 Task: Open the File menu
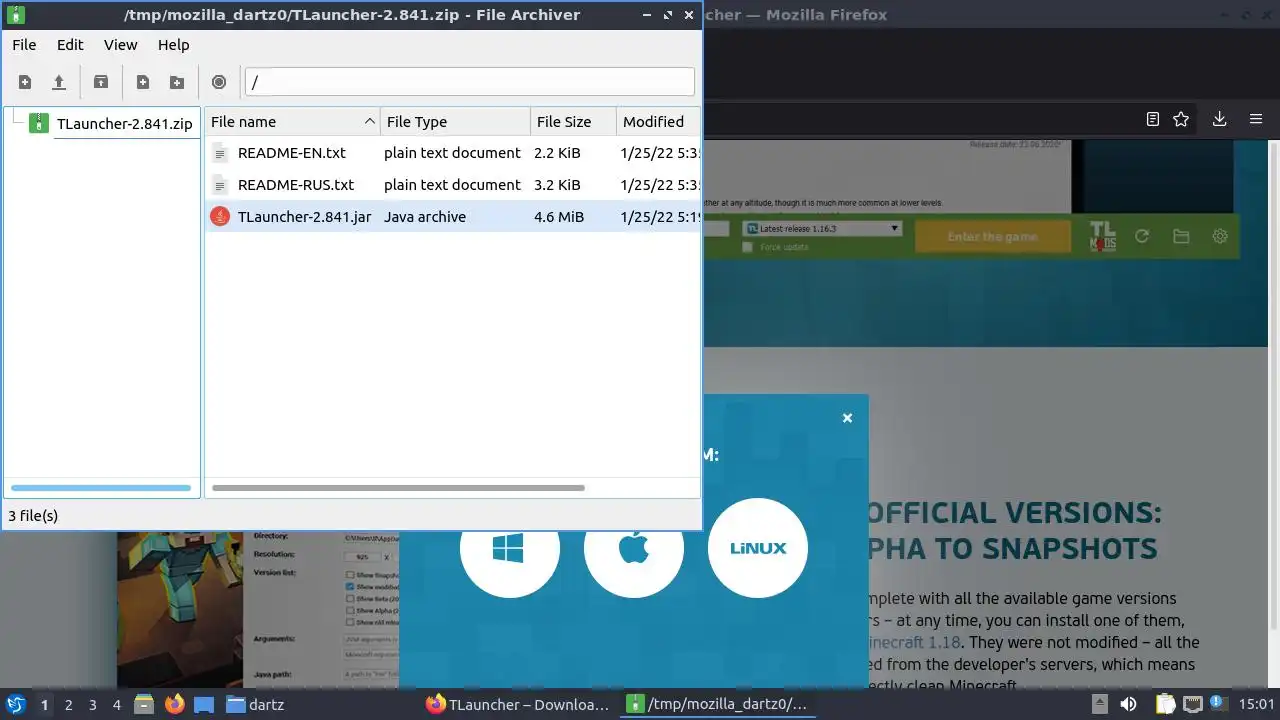pos(24,45)
